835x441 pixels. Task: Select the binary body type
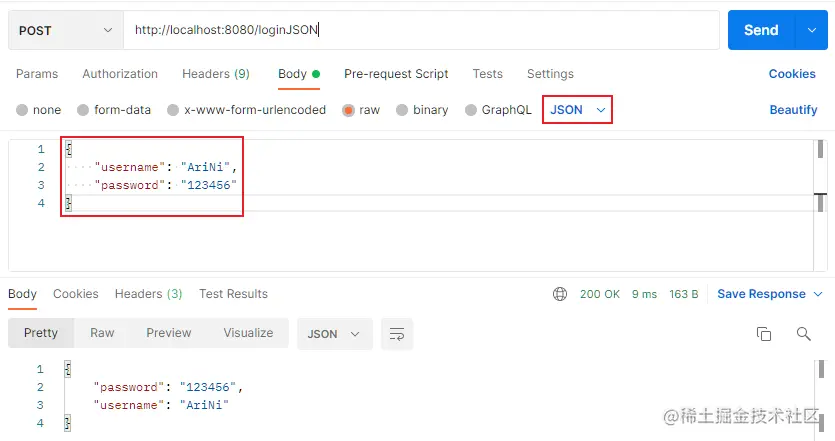tap(422, 110)
